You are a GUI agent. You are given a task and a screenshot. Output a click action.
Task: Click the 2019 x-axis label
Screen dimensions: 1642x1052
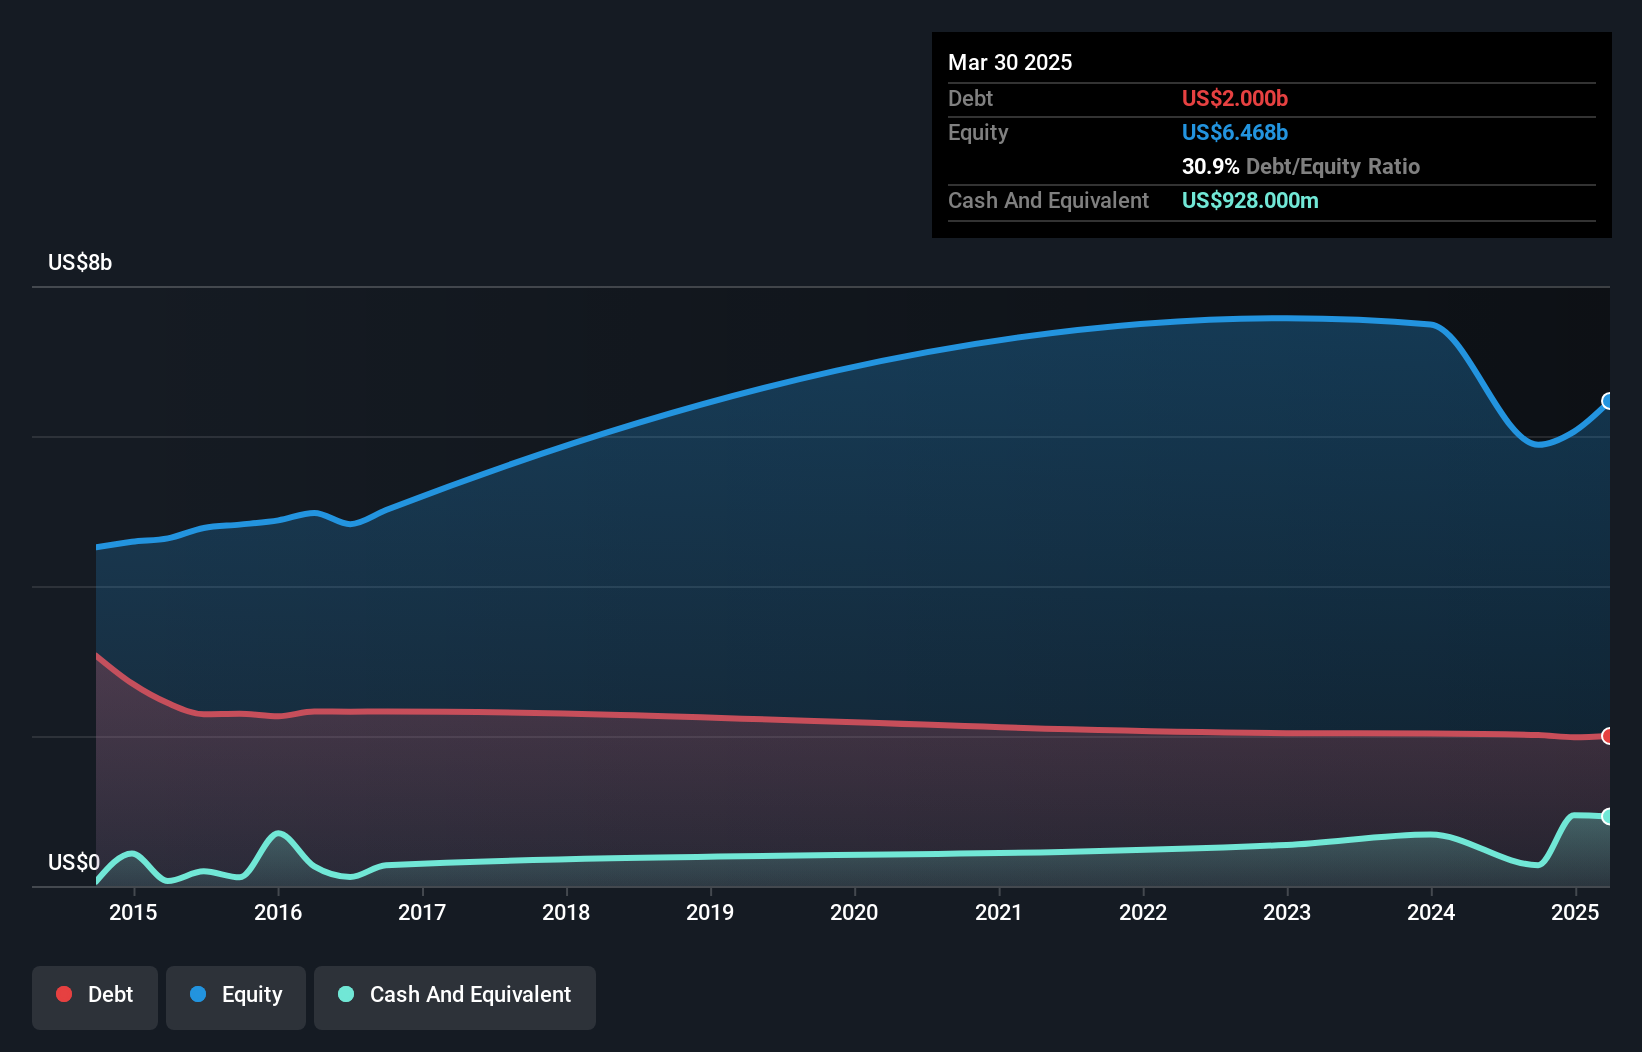pos(710,912)
